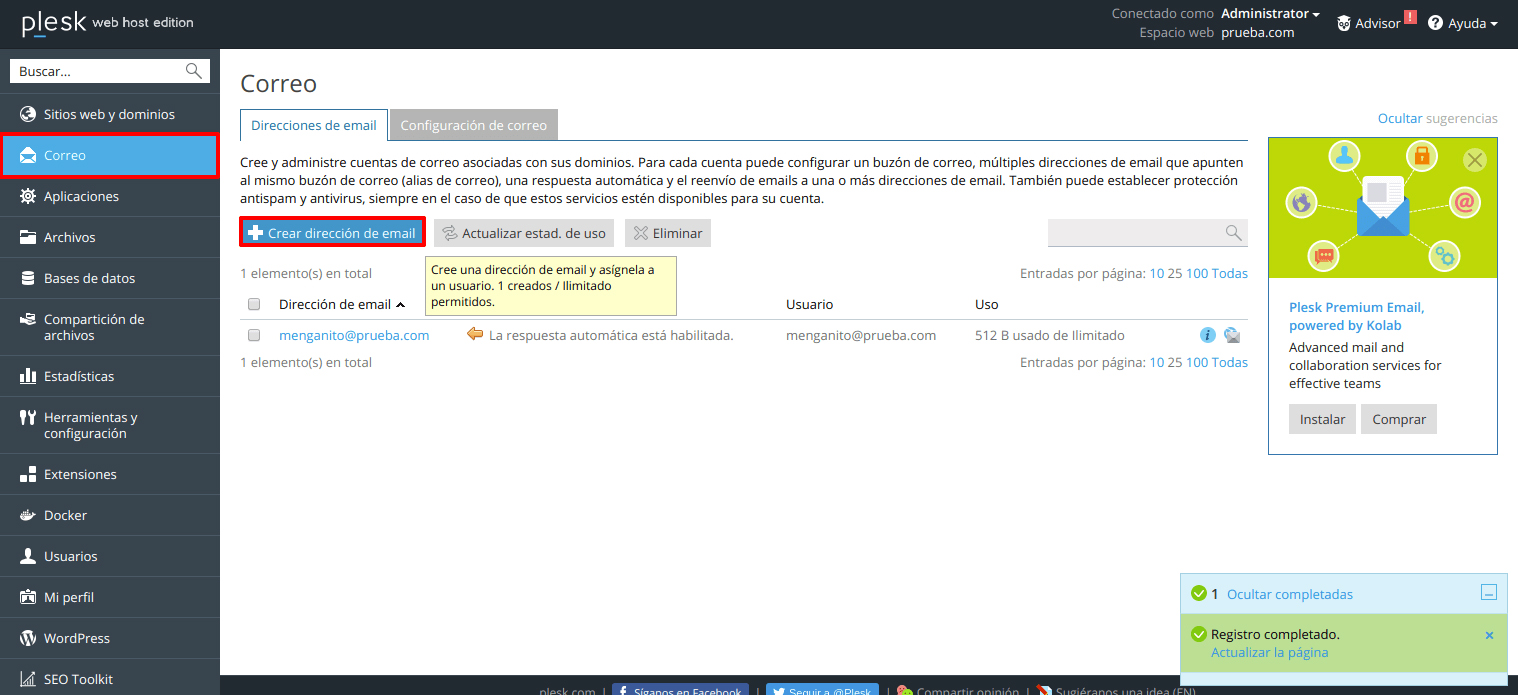Open the WordPress toolkit in the sidebar
Image resolution: width=1518 pixels, height=695 pixels.
pyautogui.click(x=77, y=637)
